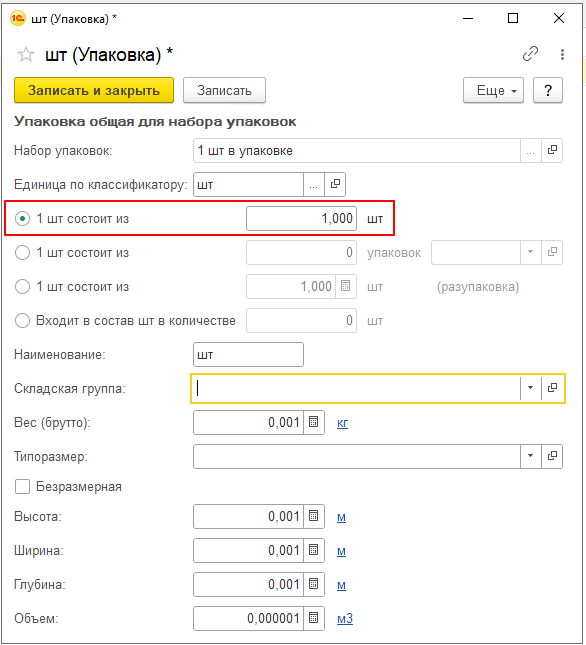Click the Записать button
586x645 pixels.
tap(224, 90)
